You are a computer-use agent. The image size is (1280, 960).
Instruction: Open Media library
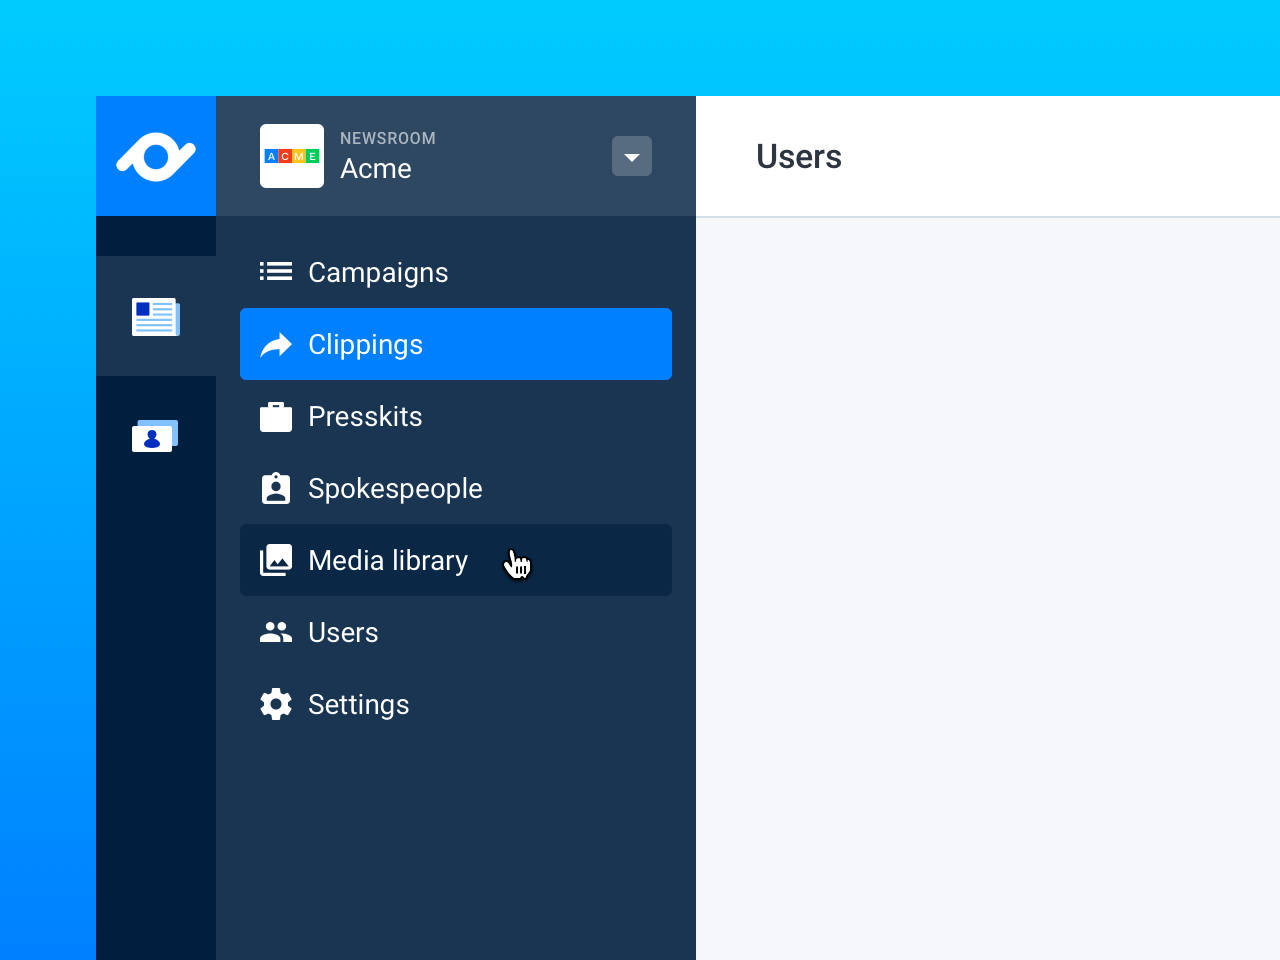(456, 560)
